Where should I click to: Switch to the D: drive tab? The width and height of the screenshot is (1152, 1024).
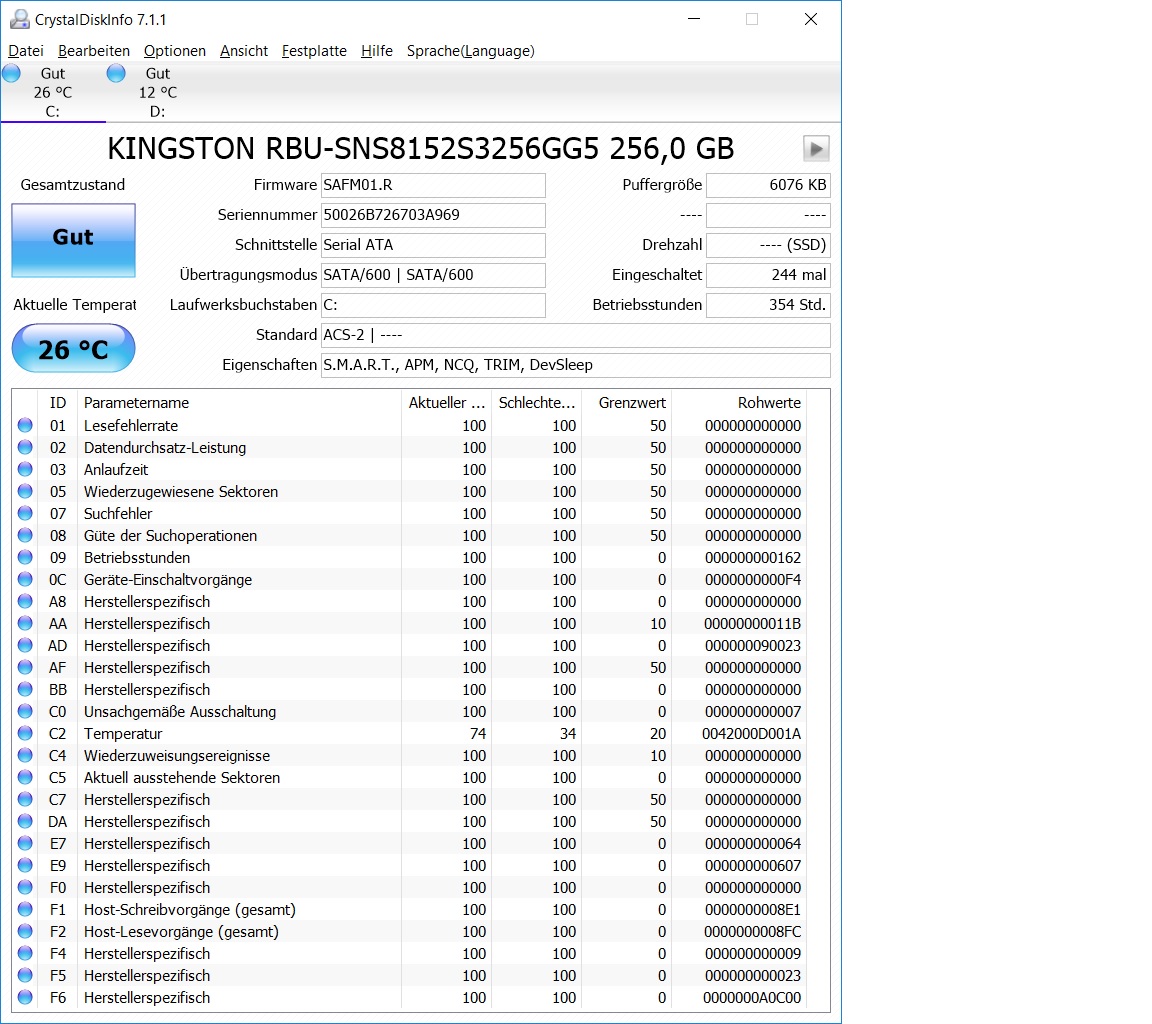[157, 92]
